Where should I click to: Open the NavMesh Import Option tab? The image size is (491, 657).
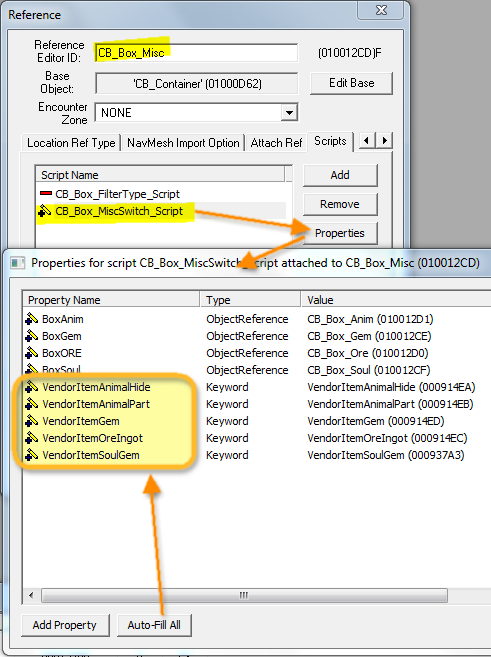[183, 143]
